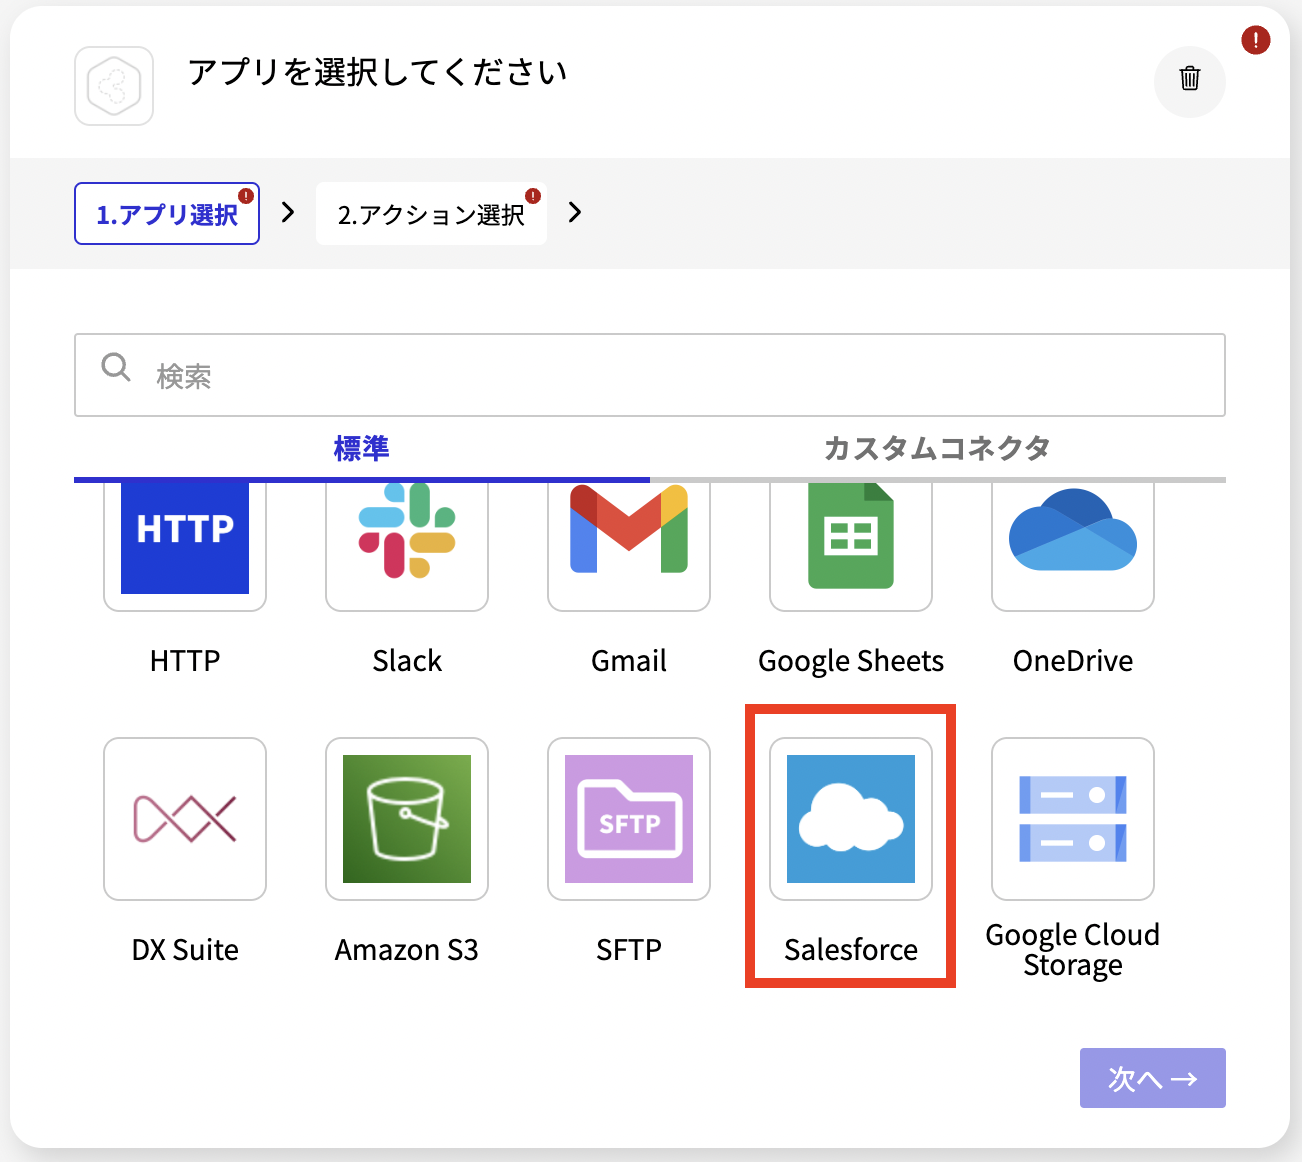Click the chevron after アプリ選択
This screenshot has width=1302, height=1162.
288,212
